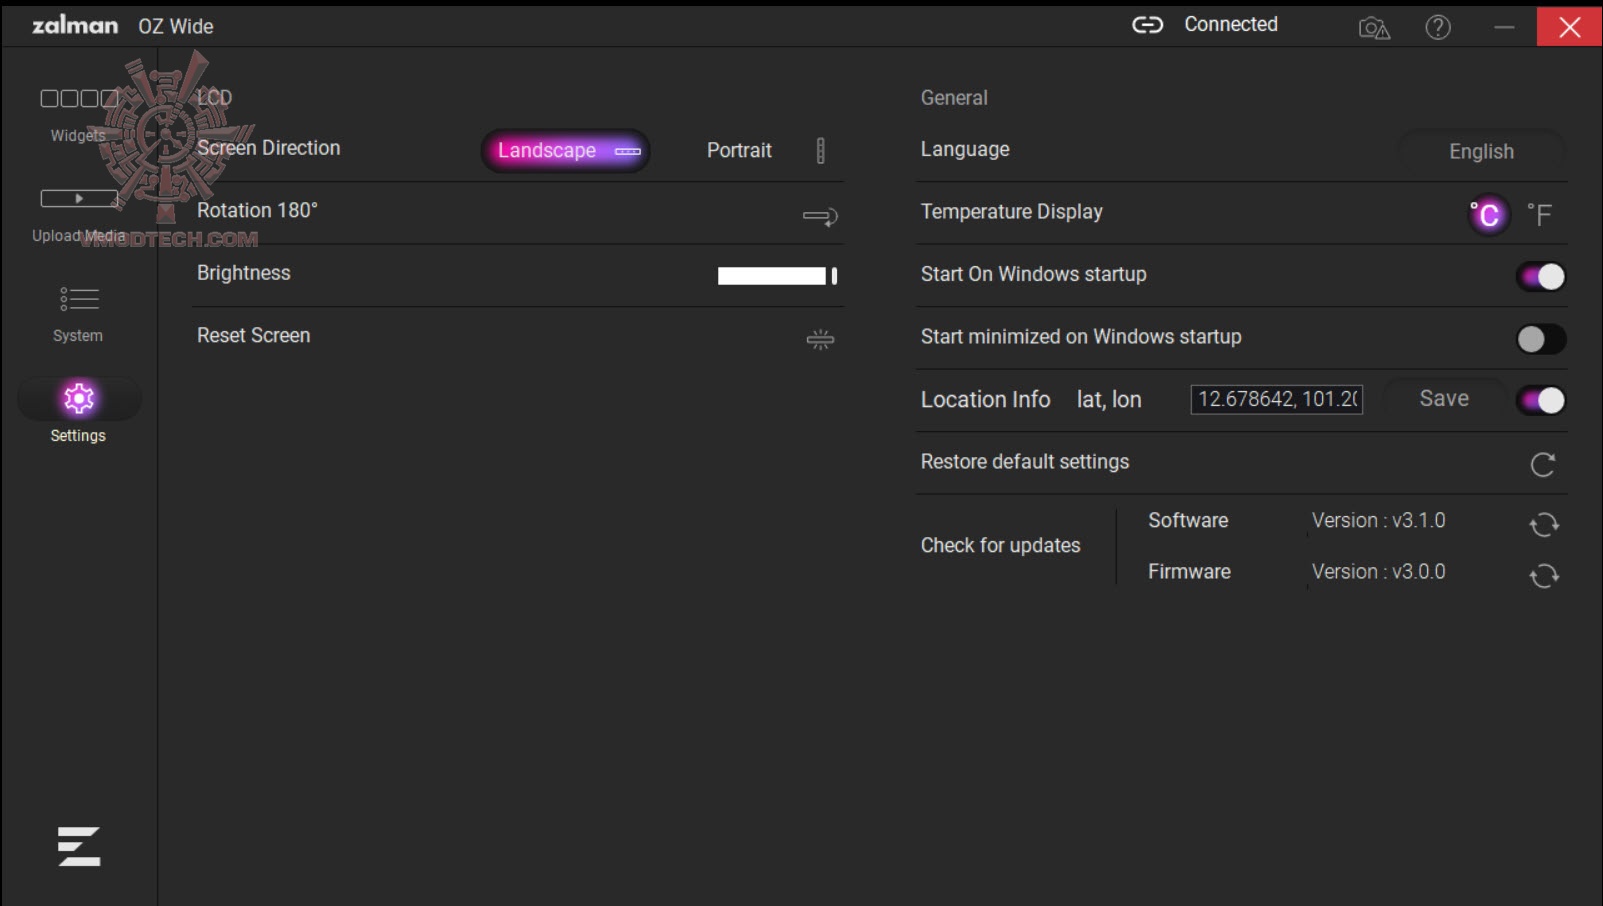This screenshot has width=1603, height=906.
Task: Toggle the Location Info switch
Action: 1541,400
